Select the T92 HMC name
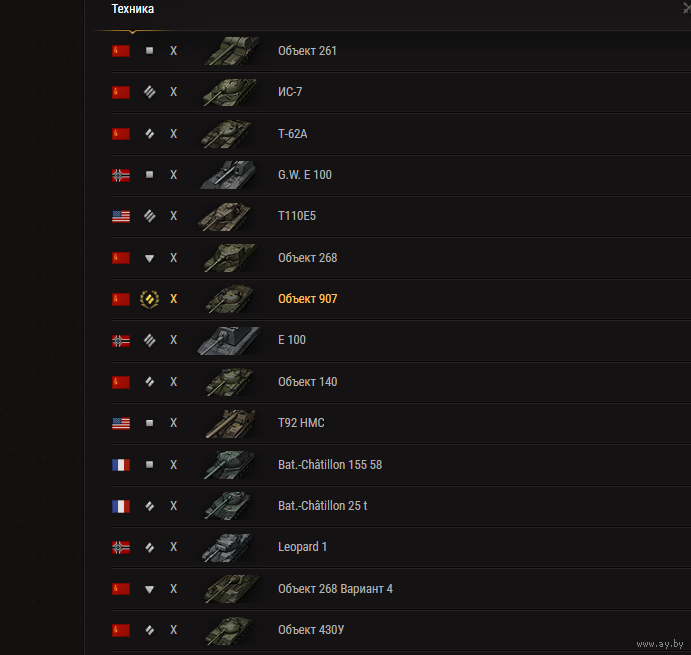Screen dimensions: 691x655 pyautogui.click(x=301, y=423)
